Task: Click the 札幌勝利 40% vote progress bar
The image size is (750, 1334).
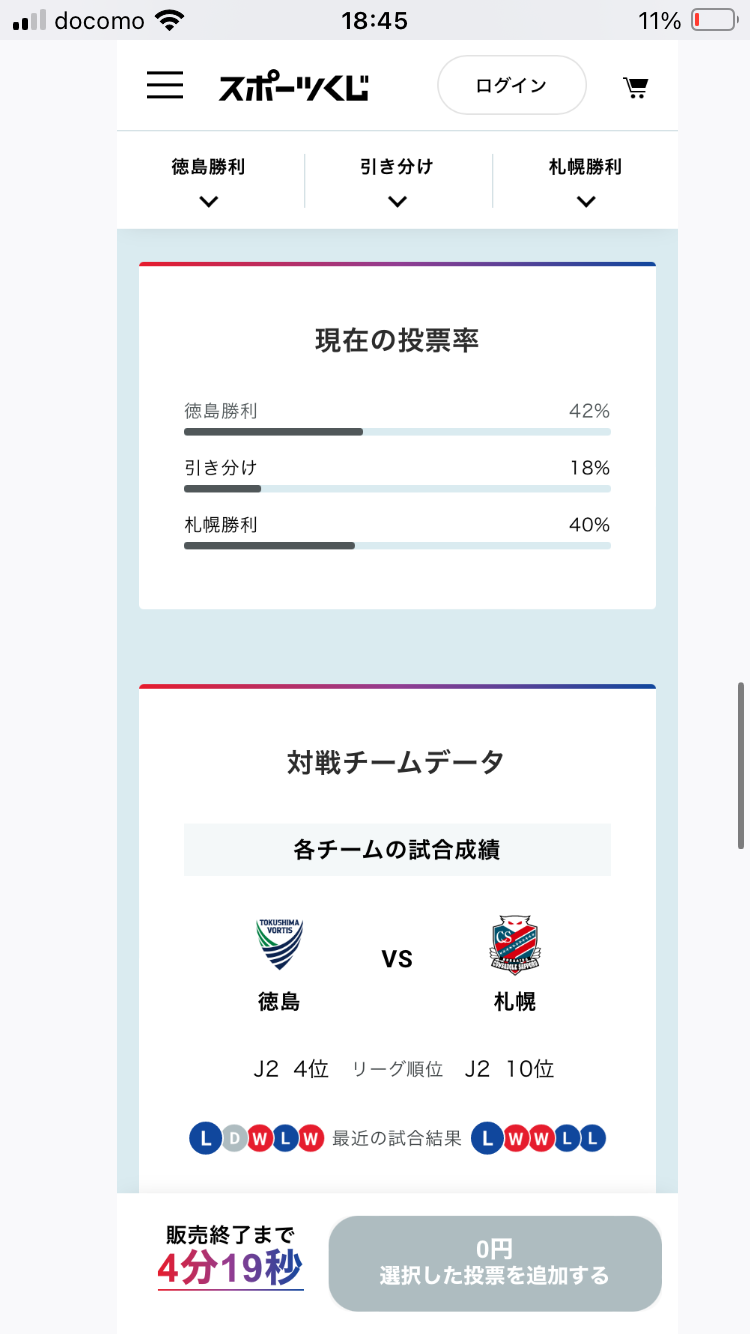Action: coord(397,546)
